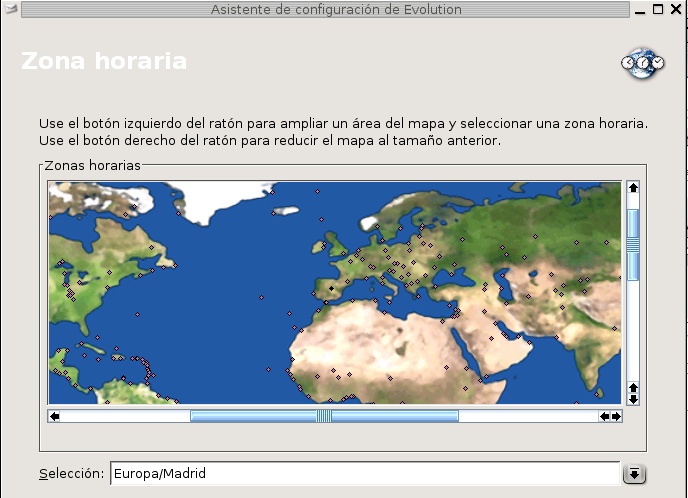Expand the Selección time zone dropdown arrow

coord(634,474)
